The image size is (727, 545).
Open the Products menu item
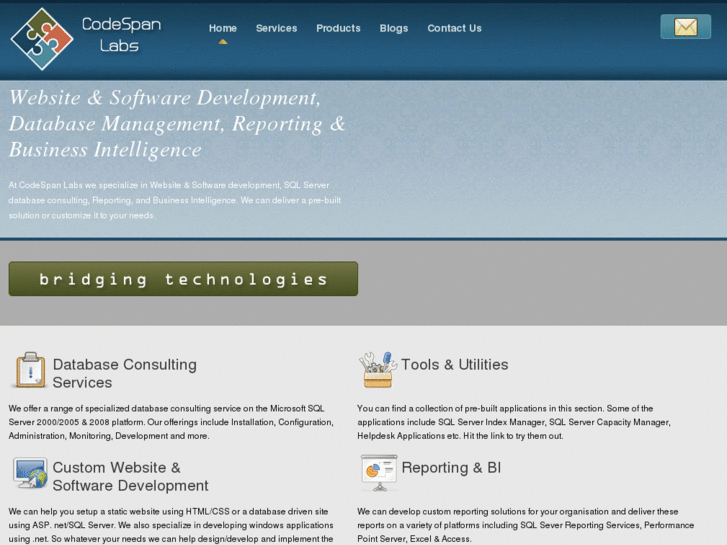[338, 28]
